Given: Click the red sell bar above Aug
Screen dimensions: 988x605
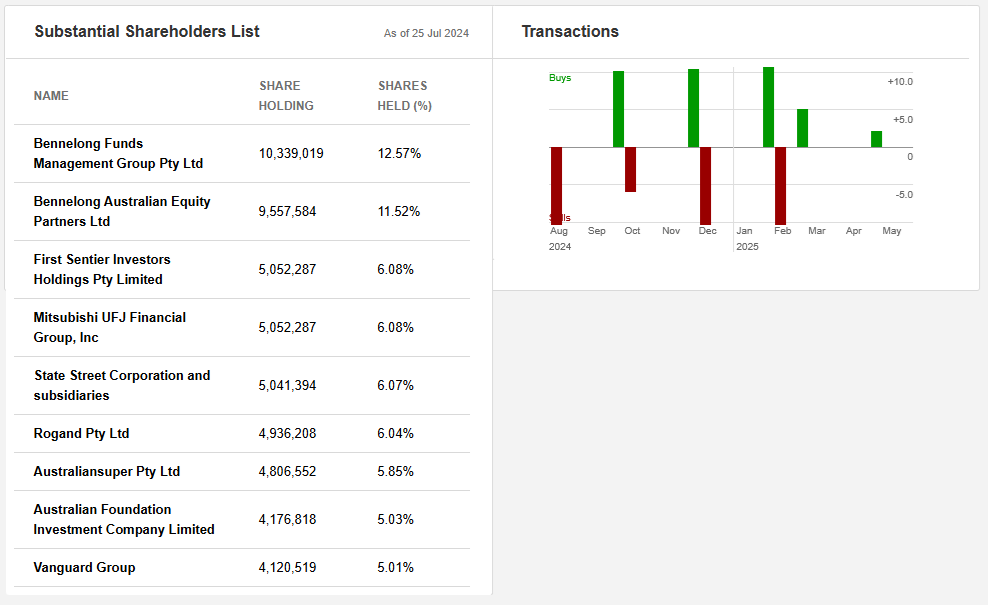Looking at the screenshot, I should pos(557,185).
